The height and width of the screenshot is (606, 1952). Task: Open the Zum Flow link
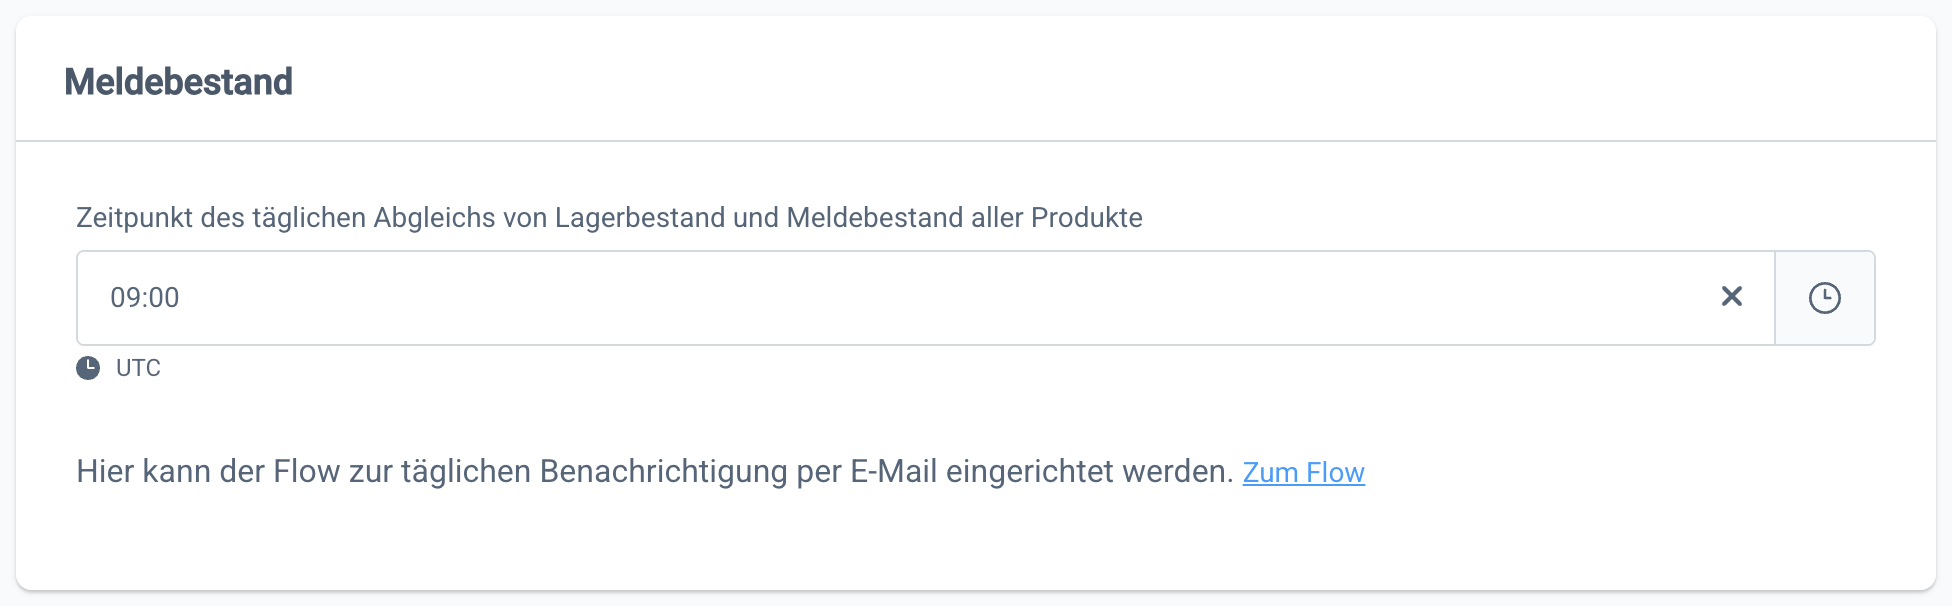click(x=1303, y=472)
